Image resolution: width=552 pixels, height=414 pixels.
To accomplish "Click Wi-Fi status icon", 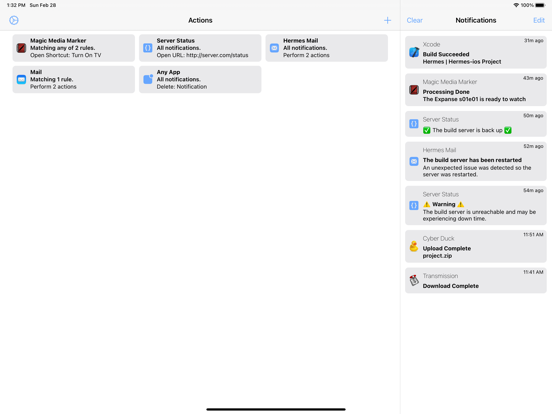I will (516, 5).
